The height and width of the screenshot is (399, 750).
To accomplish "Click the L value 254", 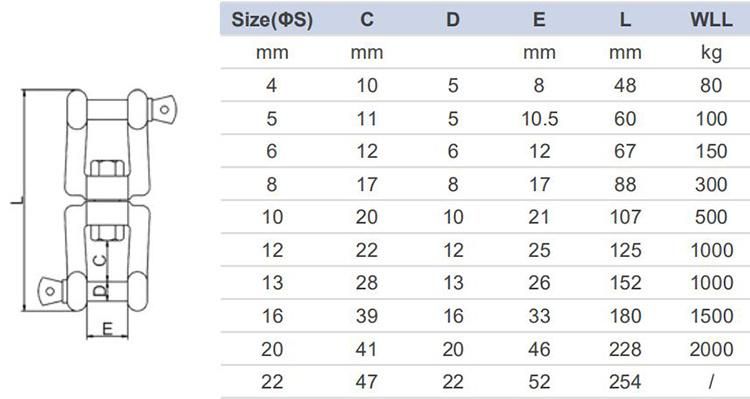I will coord(625,382).
